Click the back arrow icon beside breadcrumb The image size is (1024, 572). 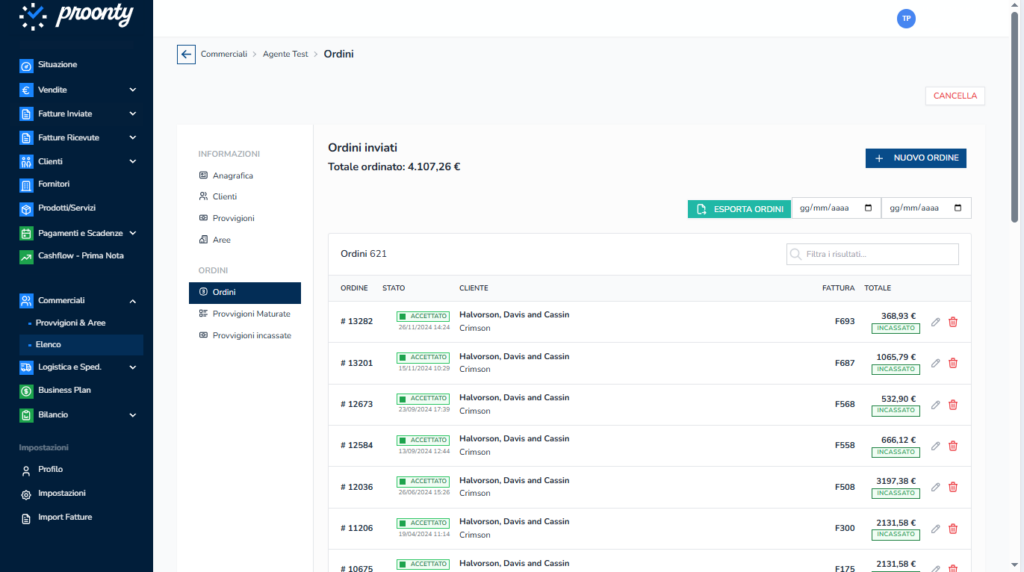[186, 54]
